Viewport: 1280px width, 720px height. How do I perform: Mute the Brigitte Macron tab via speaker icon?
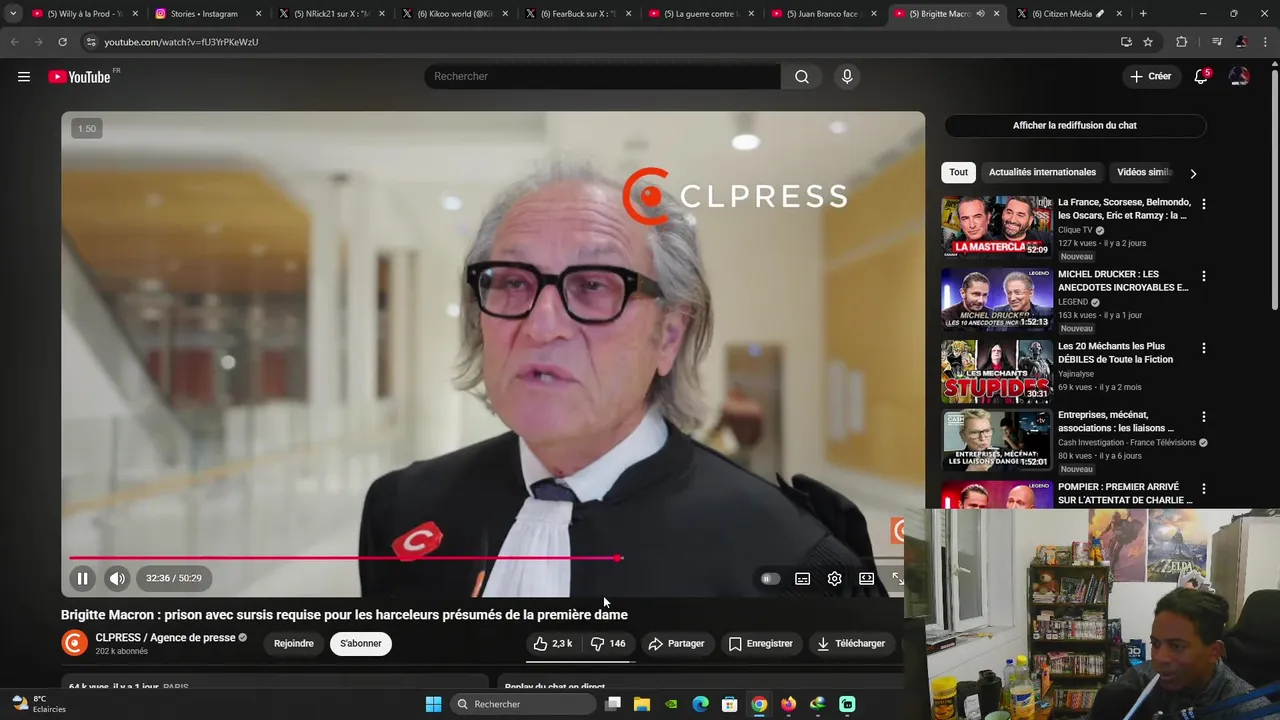point(980,14)
